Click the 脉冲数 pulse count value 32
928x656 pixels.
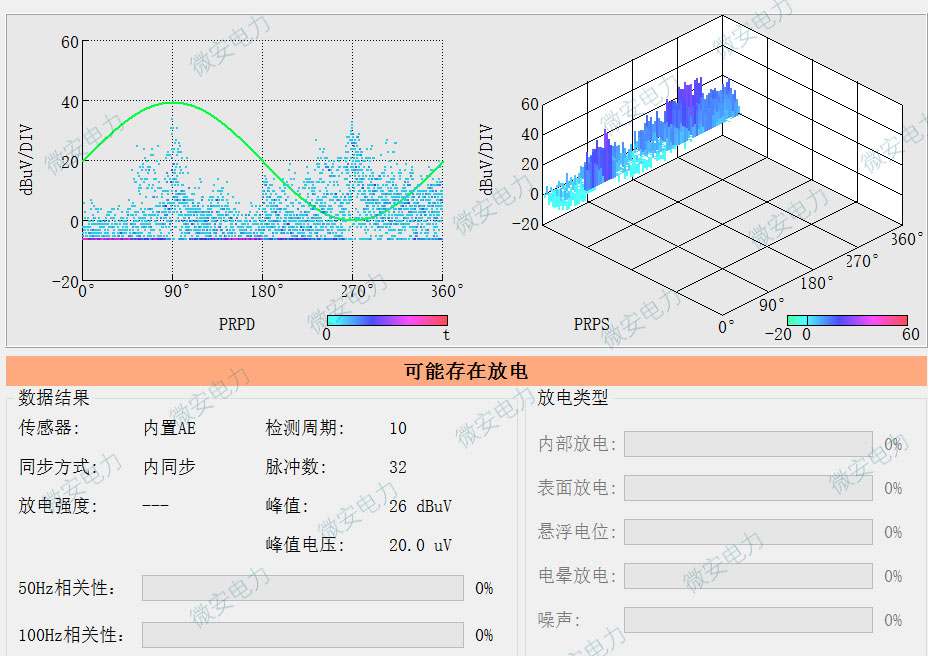click(396, 467)
